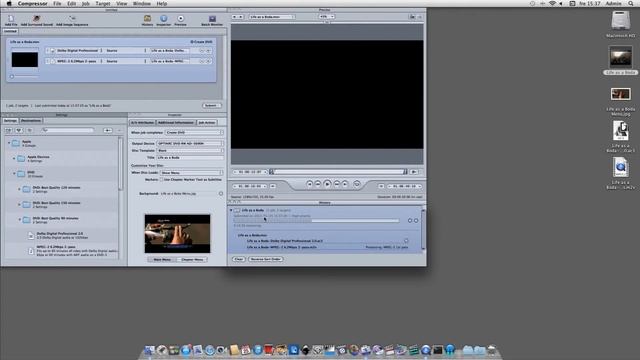Collapse the Apple settings folder
This screenshot has width=640, height=360.
click(9, 143)
